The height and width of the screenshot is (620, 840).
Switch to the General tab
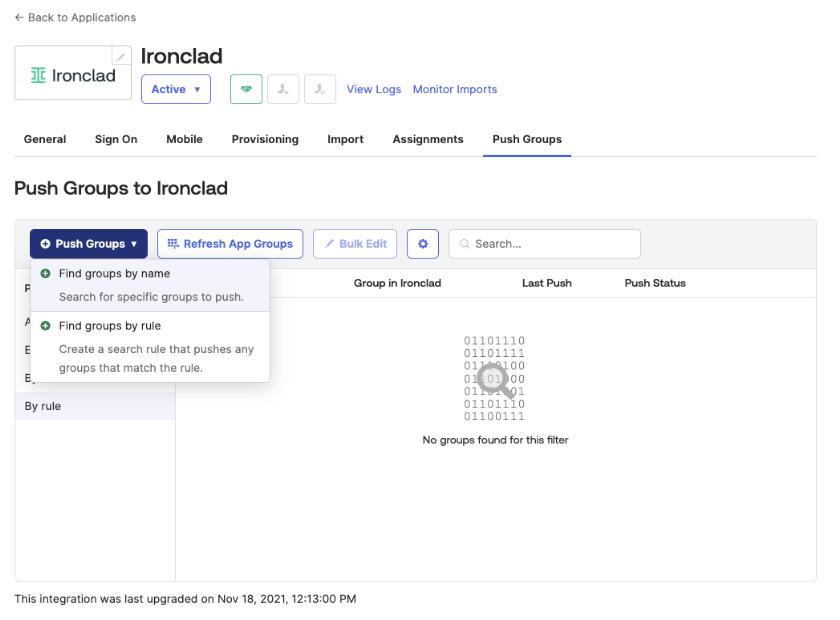coord(45,139)
